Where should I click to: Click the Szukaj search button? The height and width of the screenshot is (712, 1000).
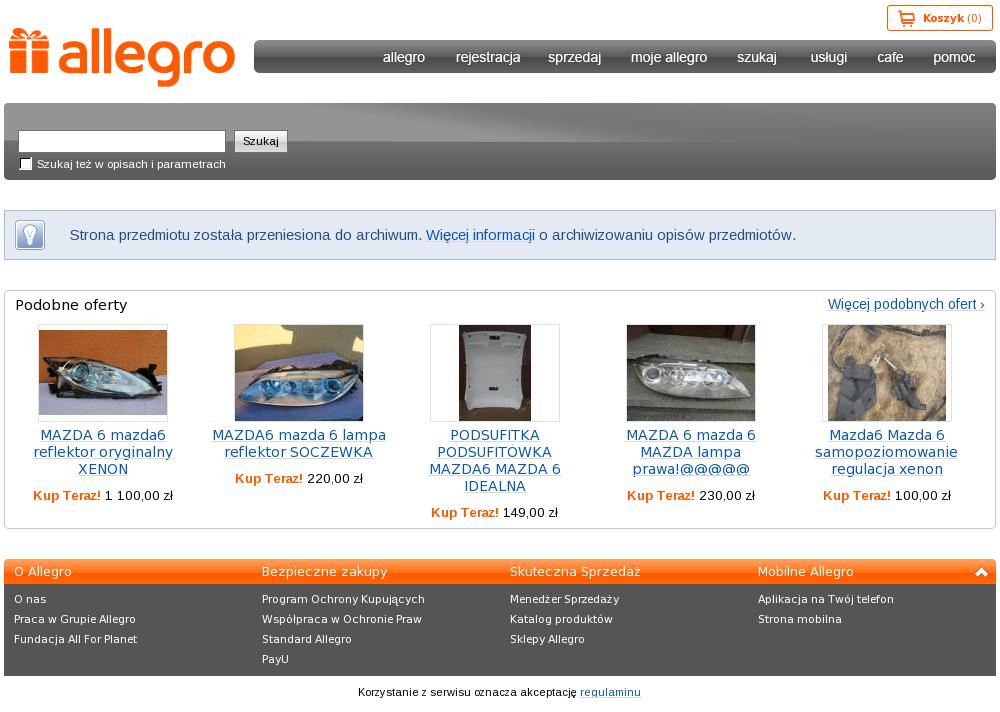(x=261, y=141)
